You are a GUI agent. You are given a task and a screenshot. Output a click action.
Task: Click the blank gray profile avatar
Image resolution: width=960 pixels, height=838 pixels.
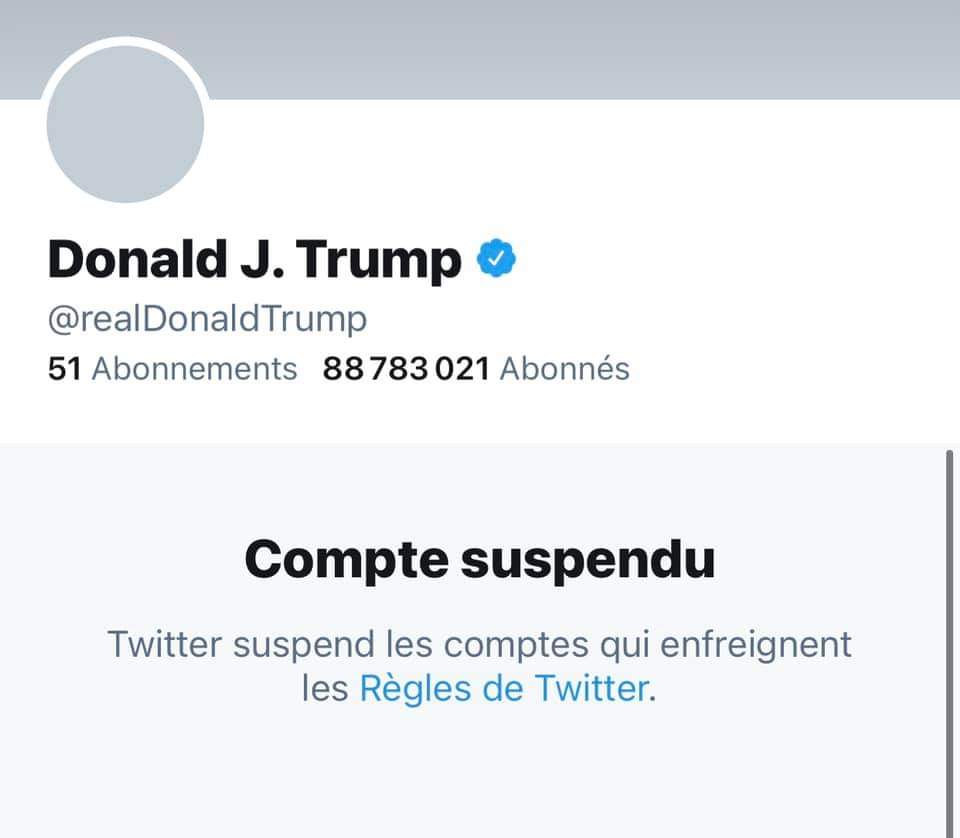tap(125, 123)
